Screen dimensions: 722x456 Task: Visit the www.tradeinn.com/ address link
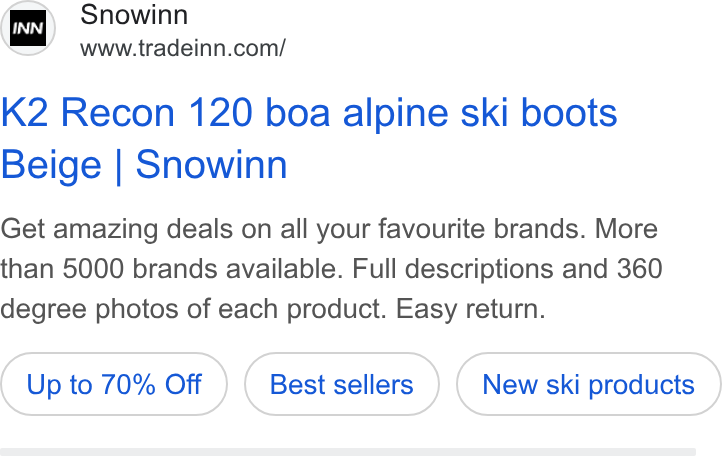coord(183,48)
